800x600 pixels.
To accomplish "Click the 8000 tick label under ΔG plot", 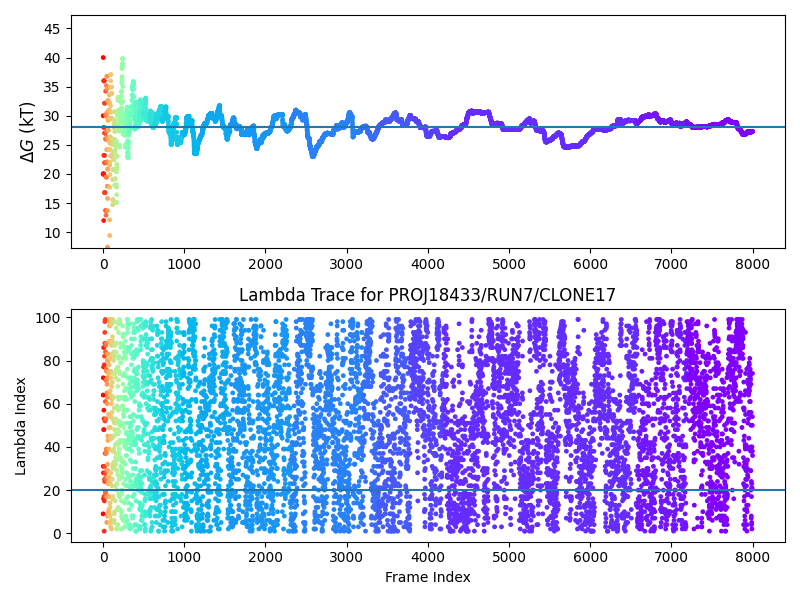I will (x=751, y=264).
